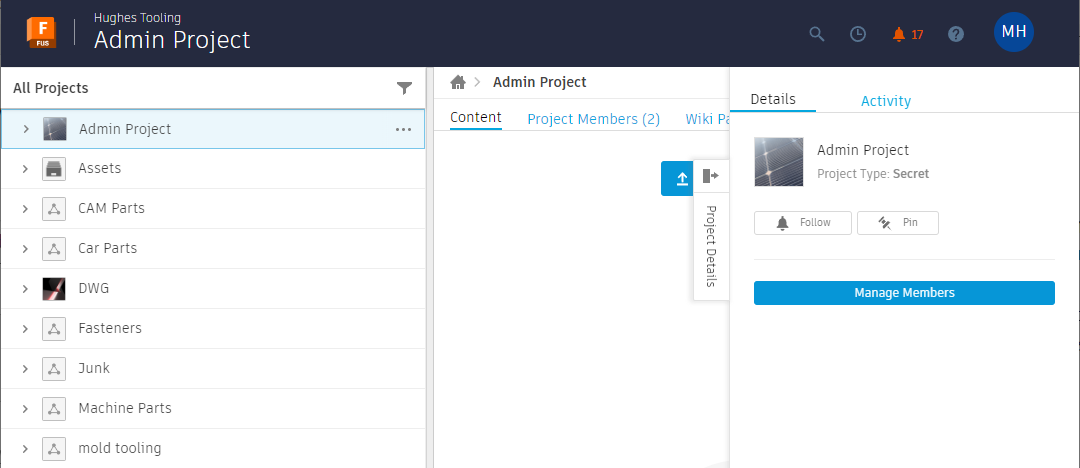The width and height of the screenshot is (1080, 468).
Task: Click Admin Project thumbnail in list
Action: 54,129
